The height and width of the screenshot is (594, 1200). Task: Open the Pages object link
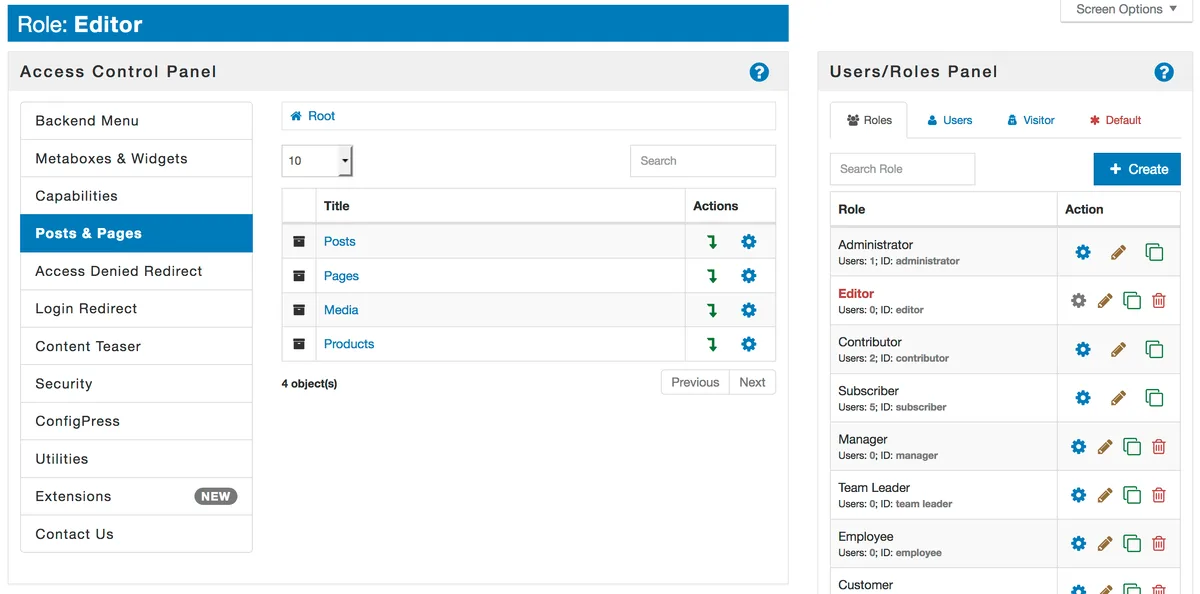341,276
